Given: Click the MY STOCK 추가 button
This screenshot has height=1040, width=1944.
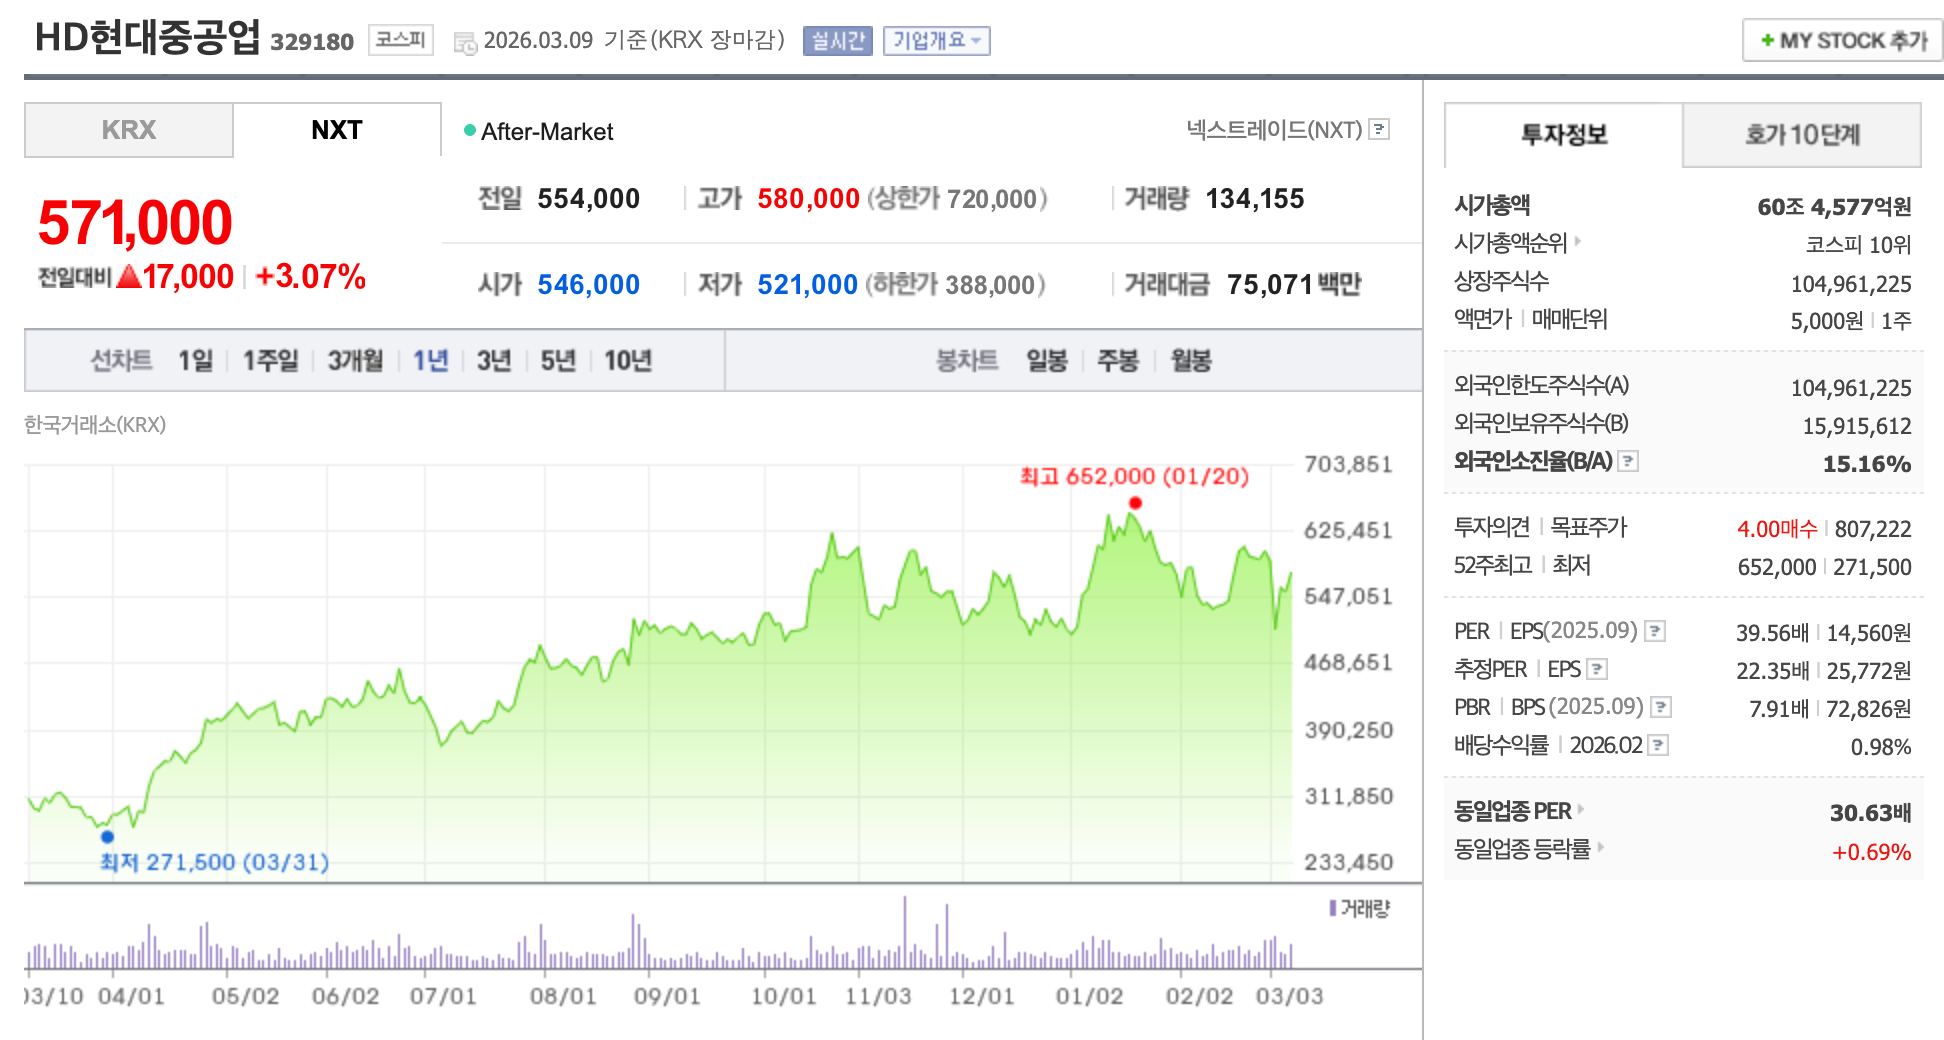Looking at the screenshot, I should [1843, 41].
